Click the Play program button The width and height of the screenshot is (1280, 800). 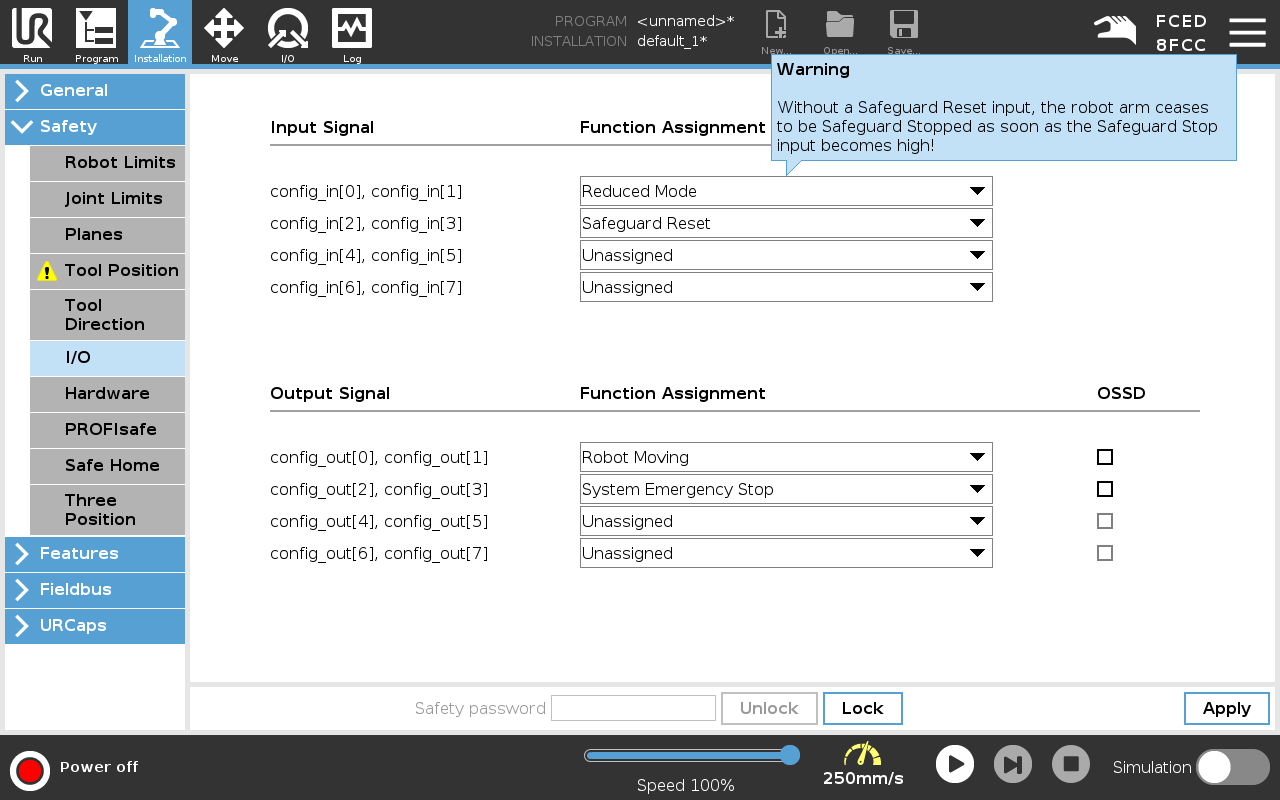[x=955, y=764]
